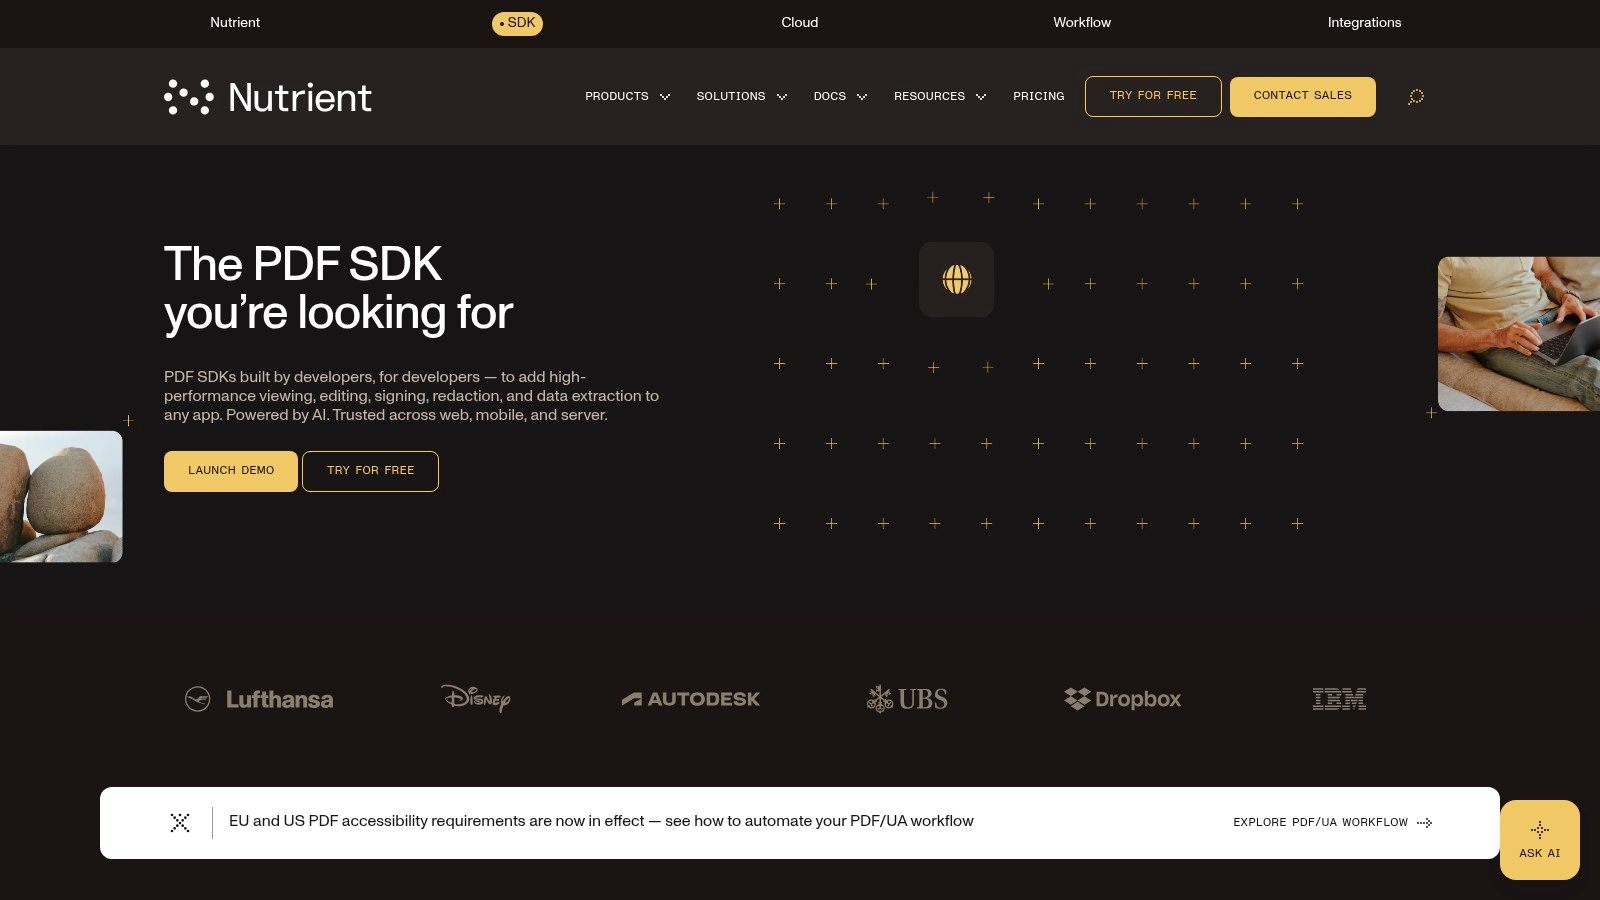This screenshot has height=900, width=1600.
Task: Open the Docs dropdown menu
Action: point(840,97)
